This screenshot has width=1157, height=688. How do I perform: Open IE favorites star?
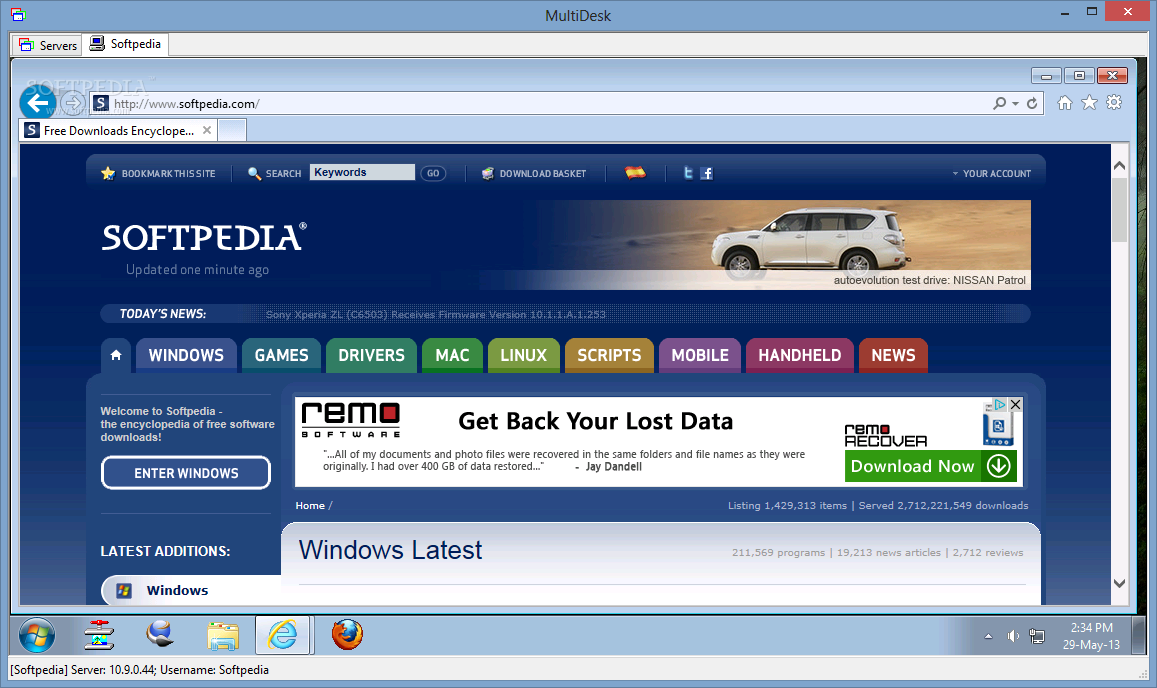pyautogui.click(x=1089, y=103)
